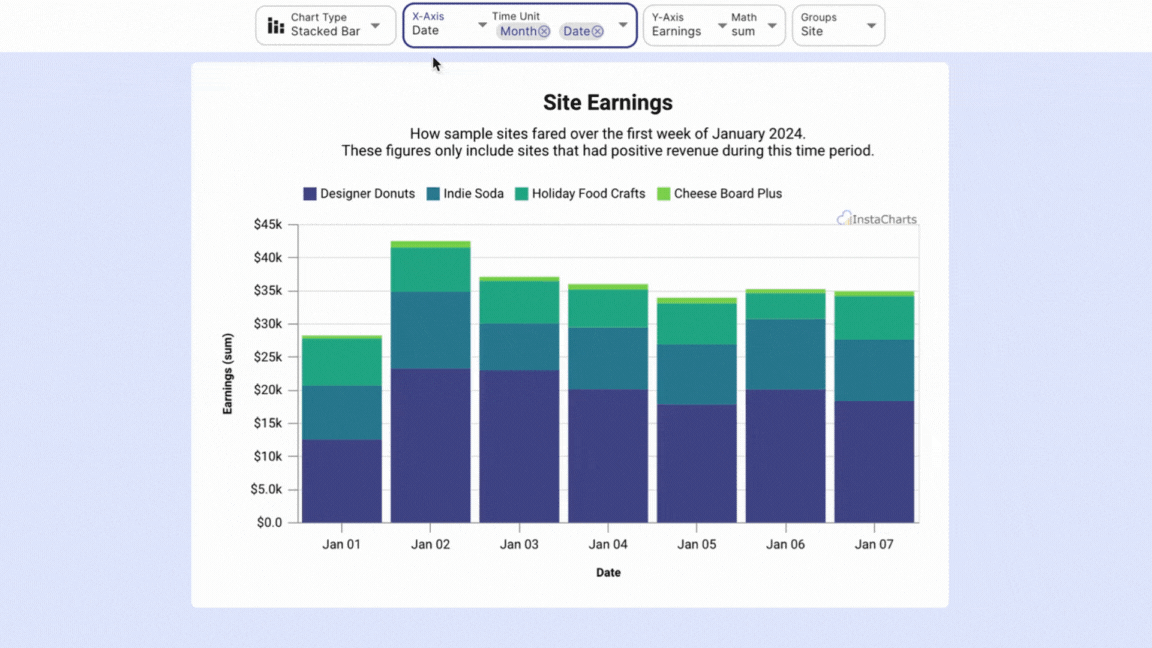Click the sum value in Math selector

click(743, 32)
